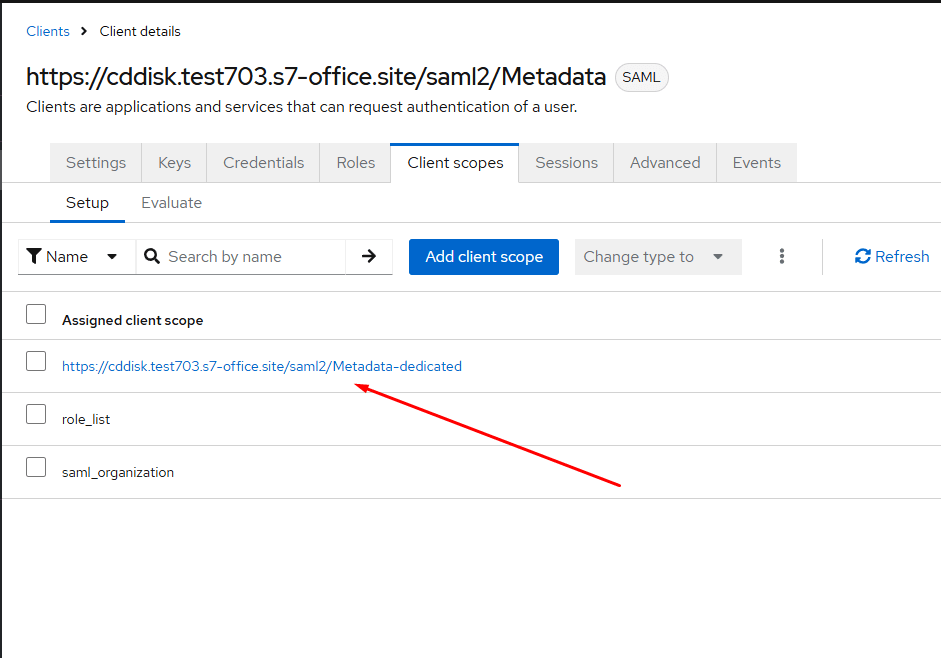Switch to the Evaluate sub-tab
941x658 pixels.
(x=172, y=203)
